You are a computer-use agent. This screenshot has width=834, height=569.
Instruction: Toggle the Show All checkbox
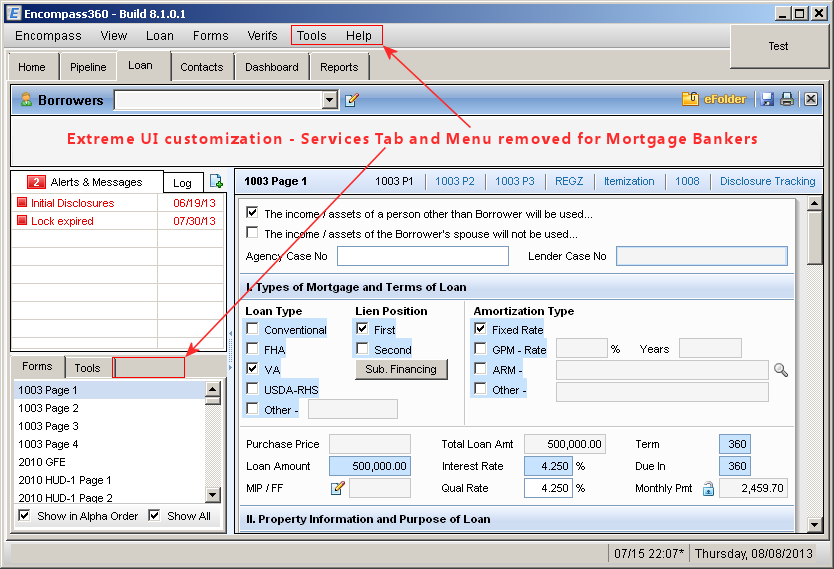pyautogui.click(x=154, y=515)
